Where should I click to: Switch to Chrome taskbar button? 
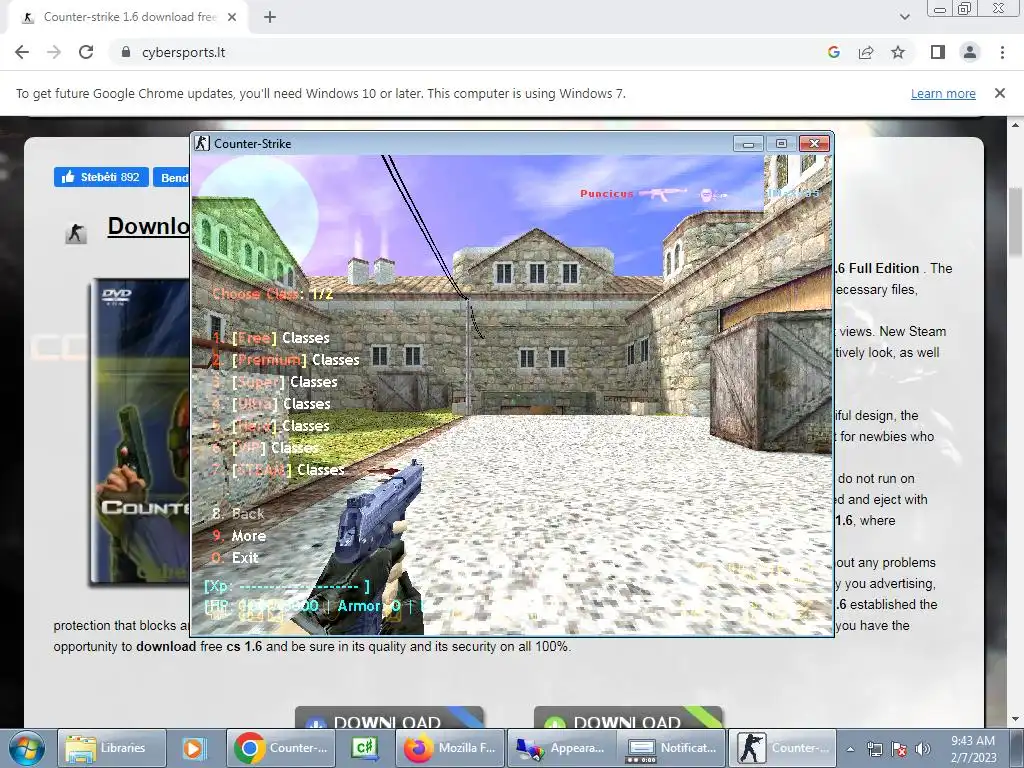click(x=281, y=748)
